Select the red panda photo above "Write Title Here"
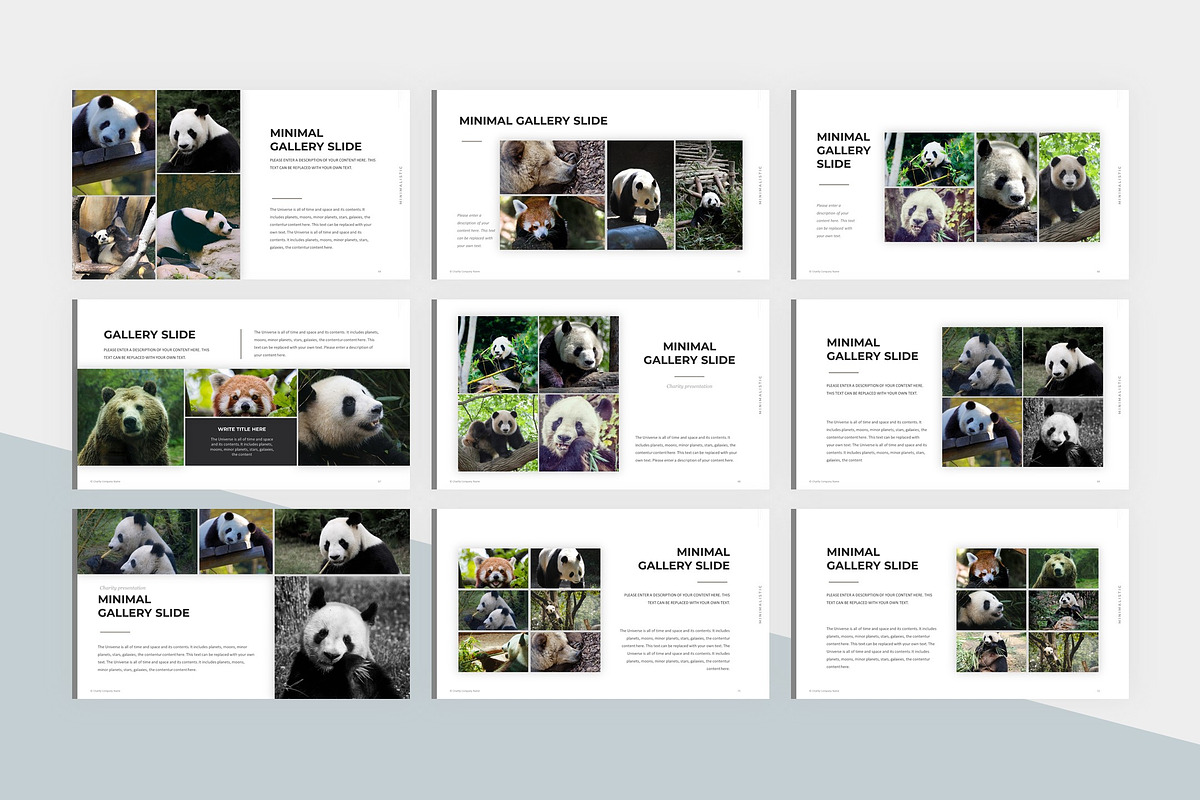 (x=241, y=393)
